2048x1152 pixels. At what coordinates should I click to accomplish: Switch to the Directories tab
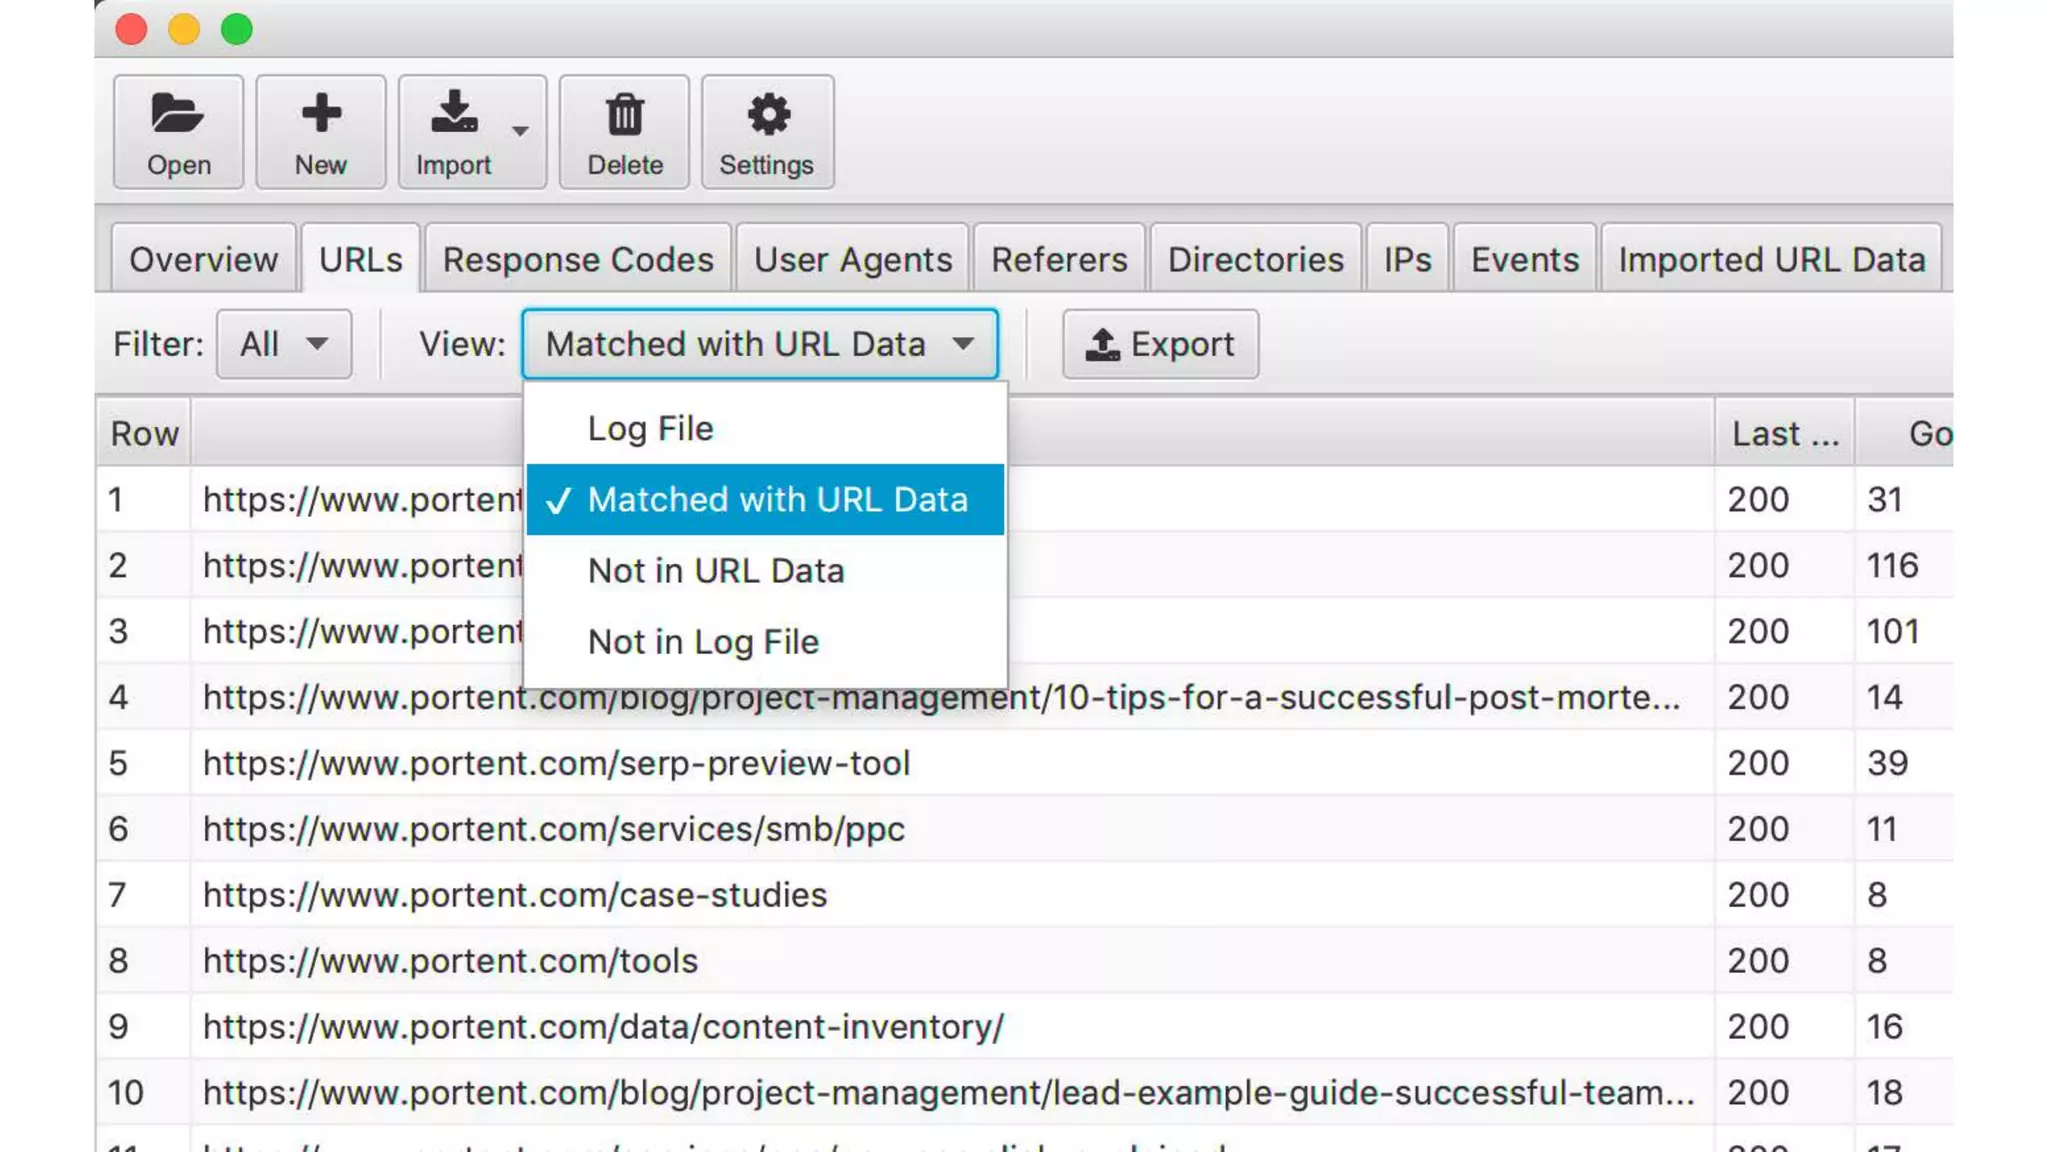[1255, 260]
